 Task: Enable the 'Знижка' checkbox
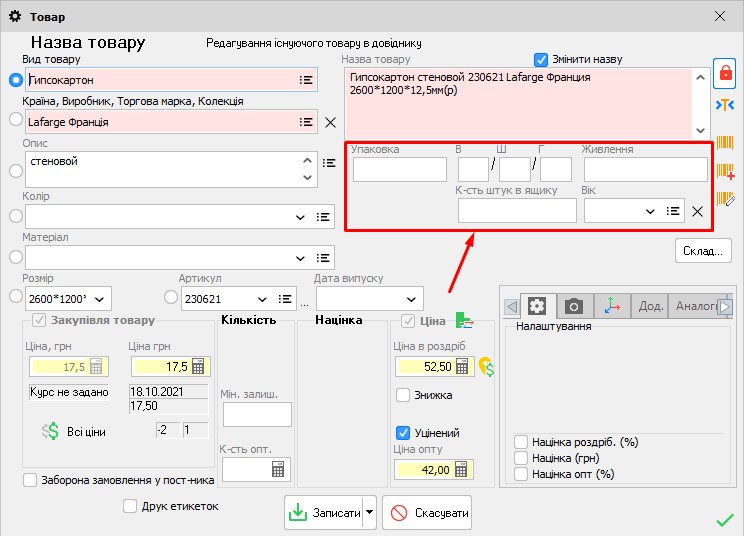click(403, 395)
